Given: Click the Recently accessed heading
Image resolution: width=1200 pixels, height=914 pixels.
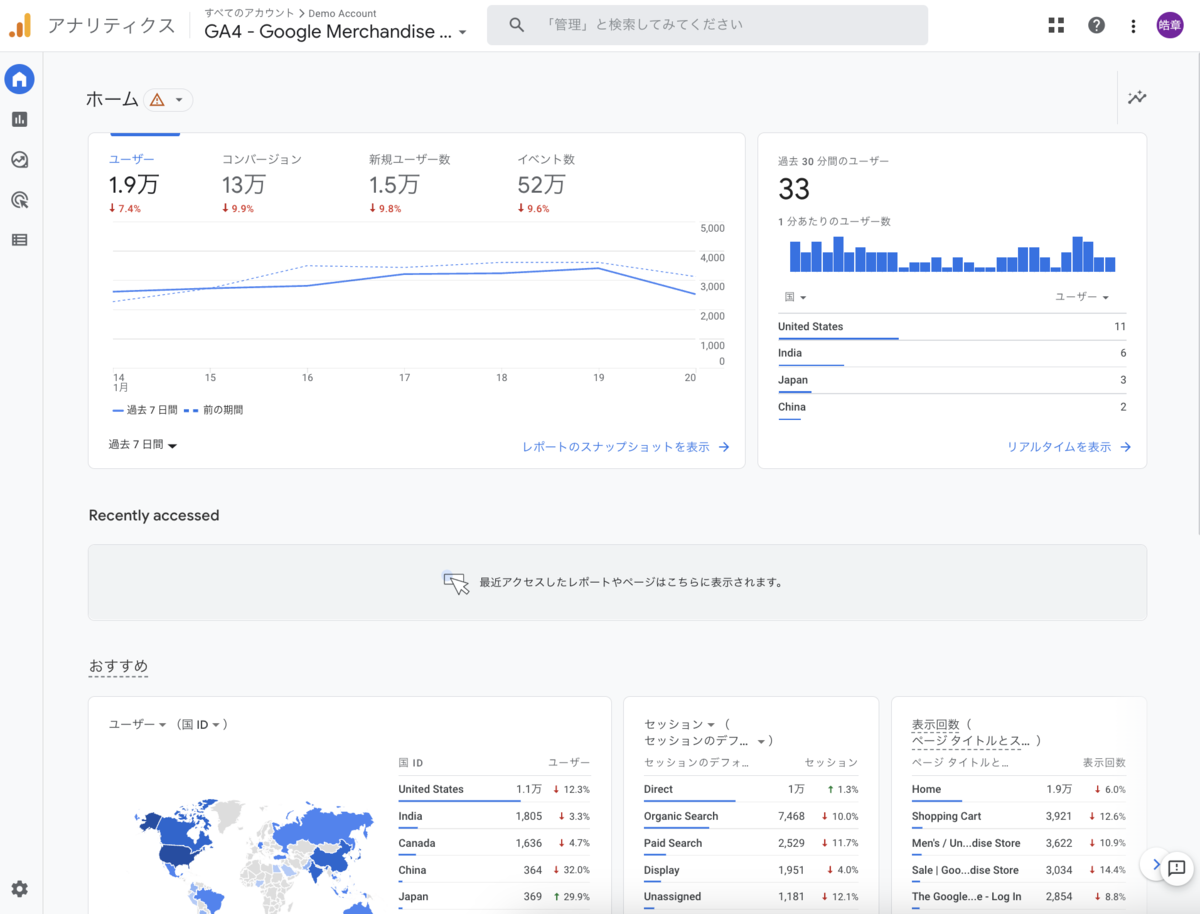Looking at the screenshot, I should [154, 516].
